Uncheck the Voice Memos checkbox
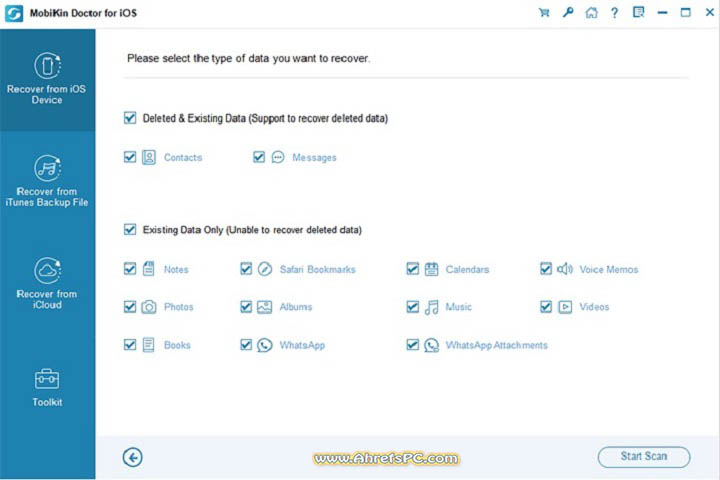The image size is (720, 480). (546, 269)
